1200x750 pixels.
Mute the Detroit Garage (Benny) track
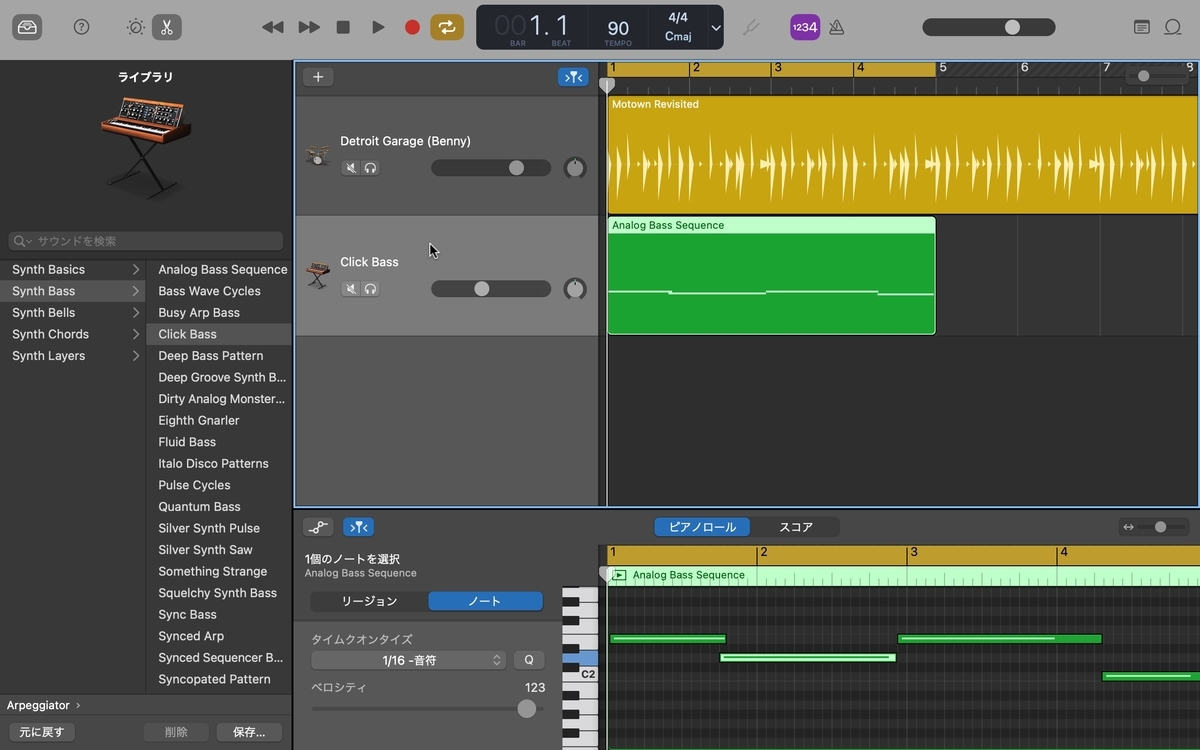tap(351, 168)
